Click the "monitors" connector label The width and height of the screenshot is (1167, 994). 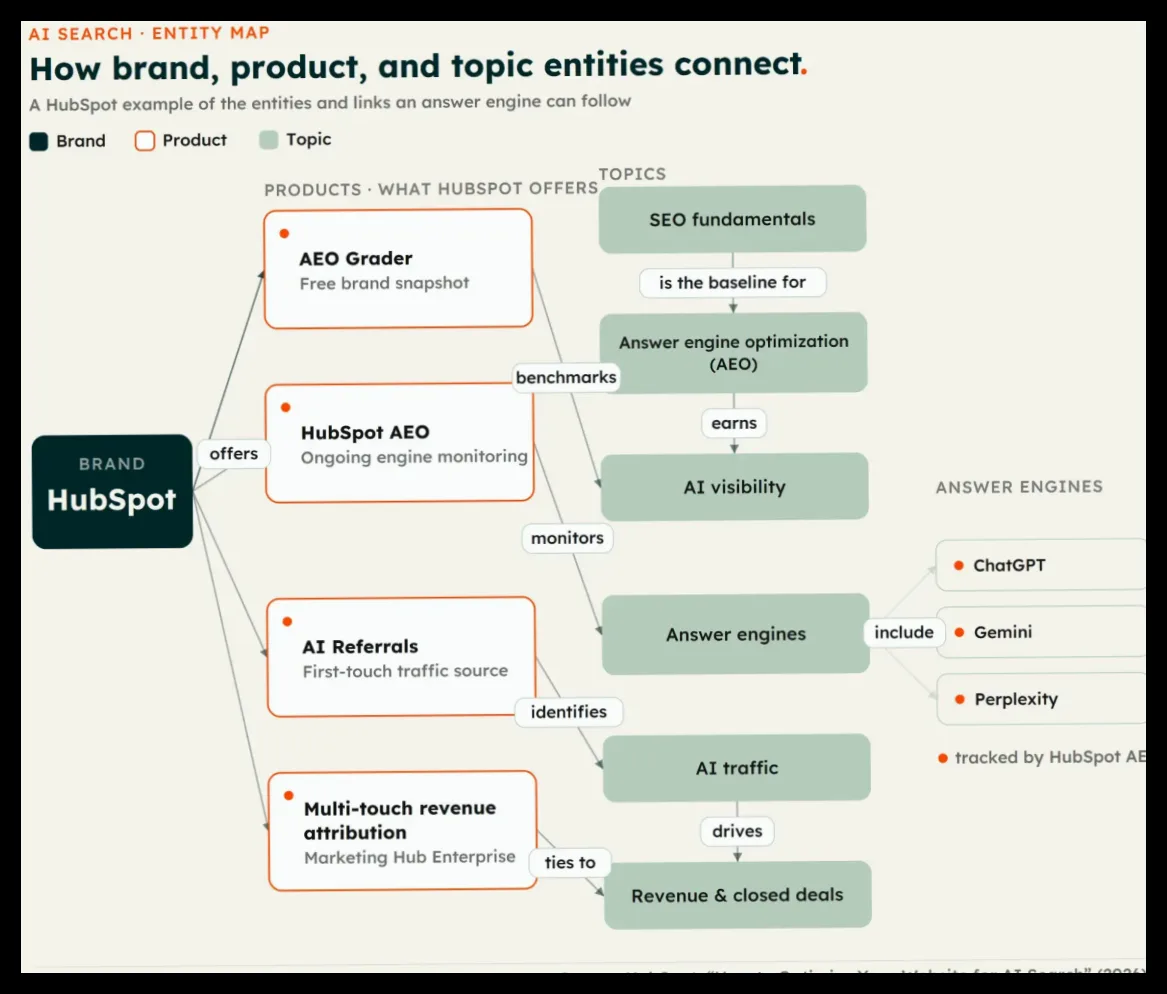pyautogui.click(x=568, y=538)
